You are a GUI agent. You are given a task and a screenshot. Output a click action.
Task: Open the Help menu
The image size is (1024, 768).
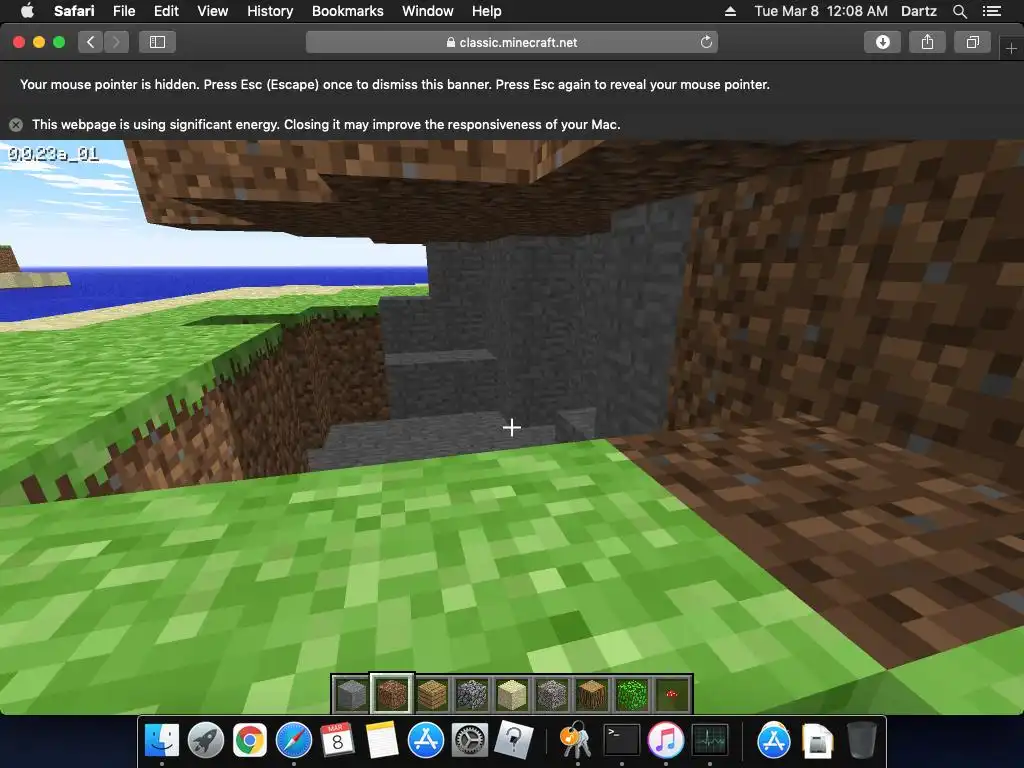click(487, 11)
